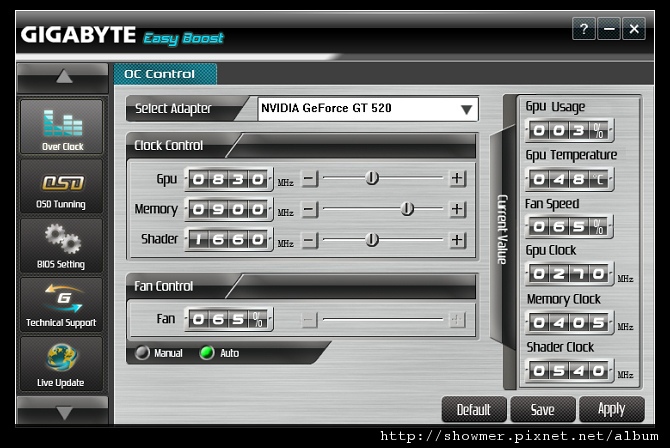Decrease Gpu clock with minus button
The height and width of the screenshot is (448, 670).
tap(309, 178)
